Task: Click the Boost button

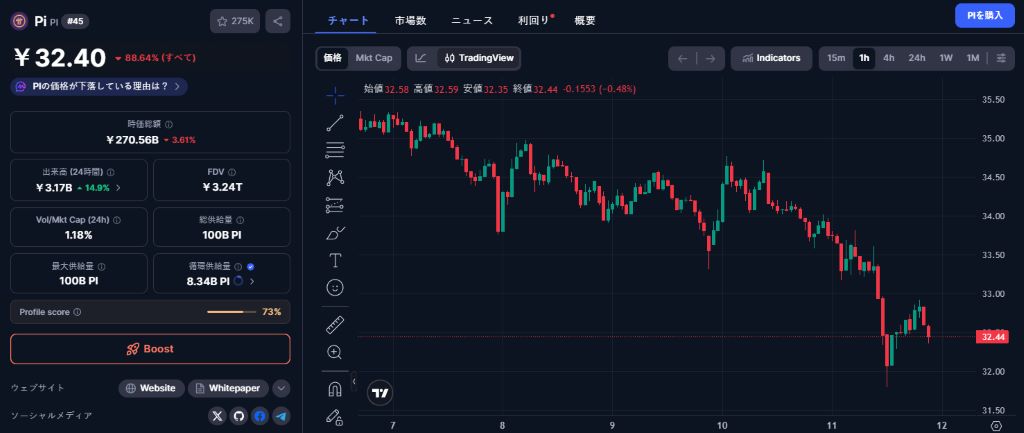Action: coord(150,349)
